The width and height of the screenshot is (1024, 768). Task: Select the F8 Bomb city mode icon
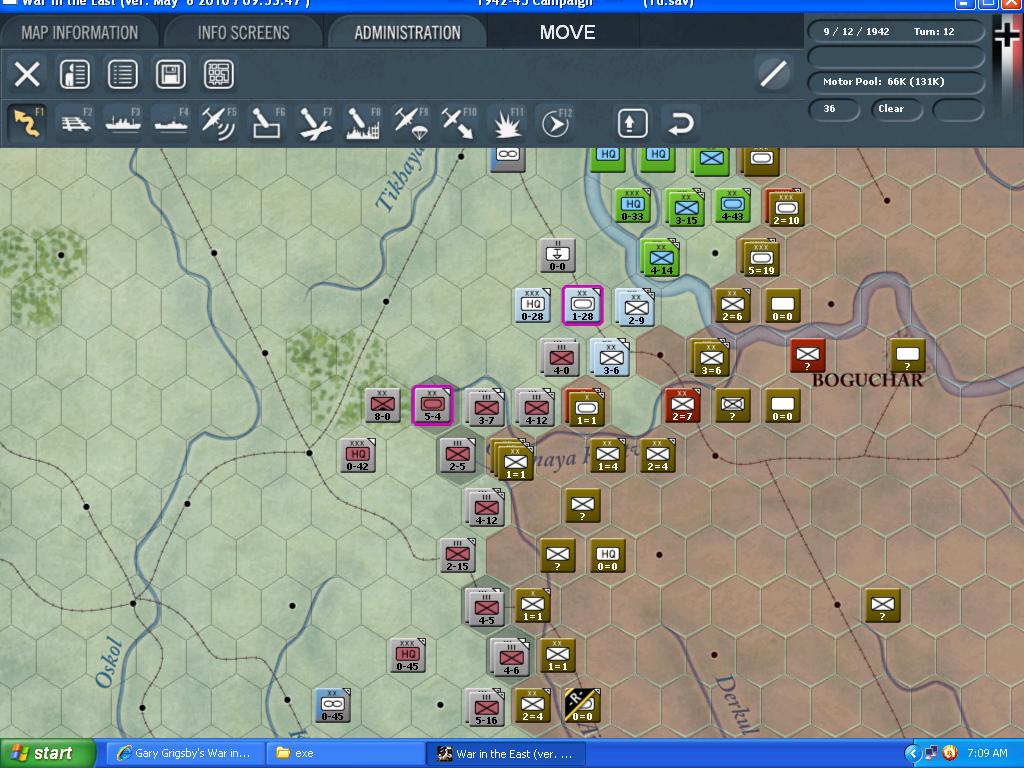pyautogui.click(x=362, y=123)
